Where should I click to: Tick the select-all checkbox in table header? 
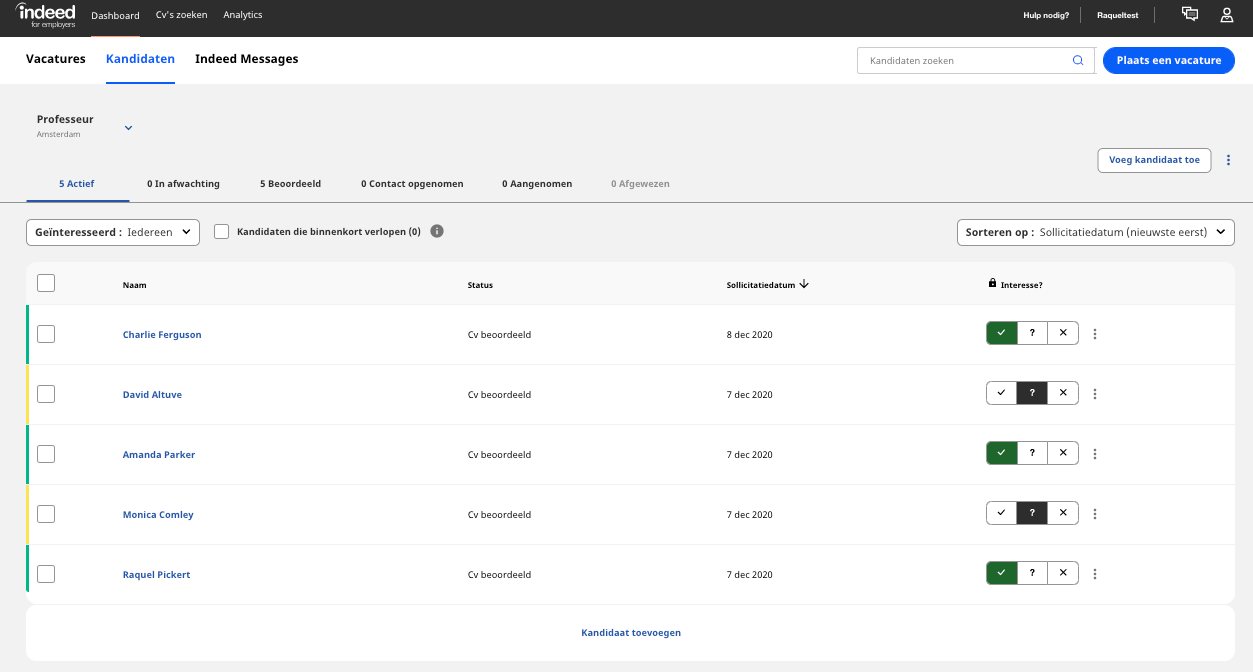(x=46, y=283)
